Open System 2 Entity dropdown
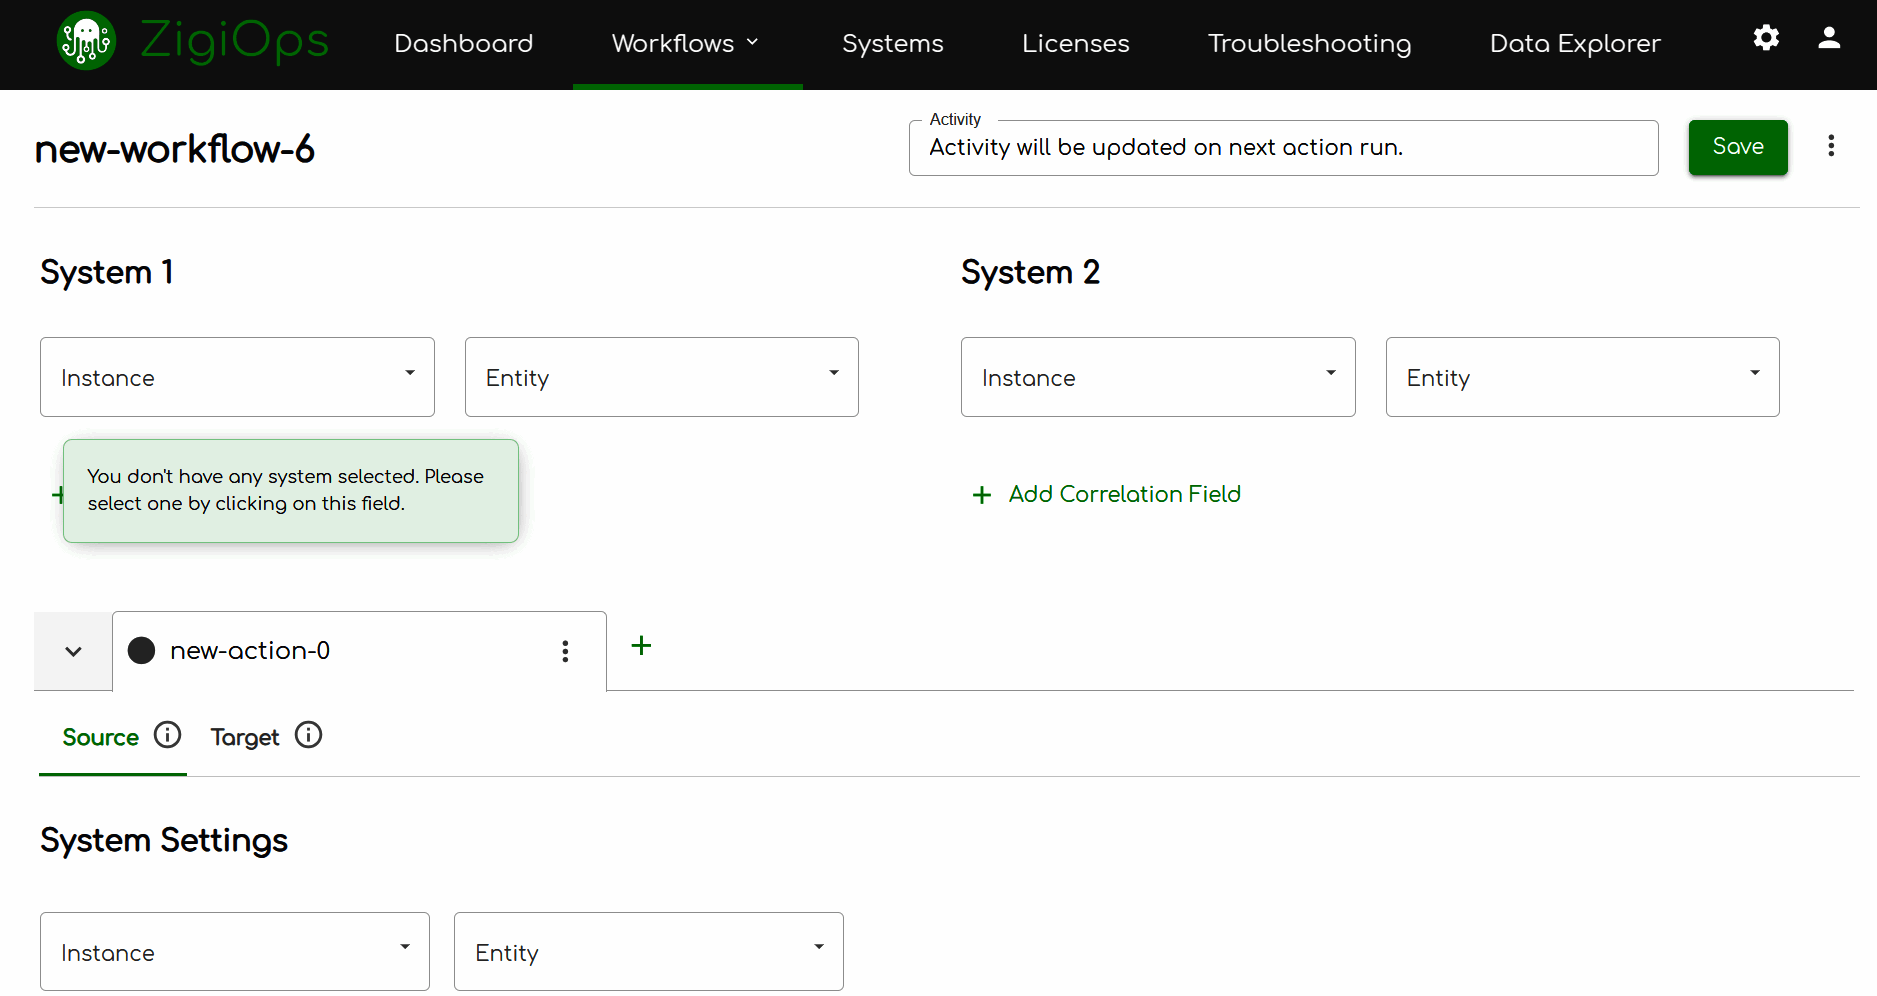1877x996 pixels. (1582, 377)
